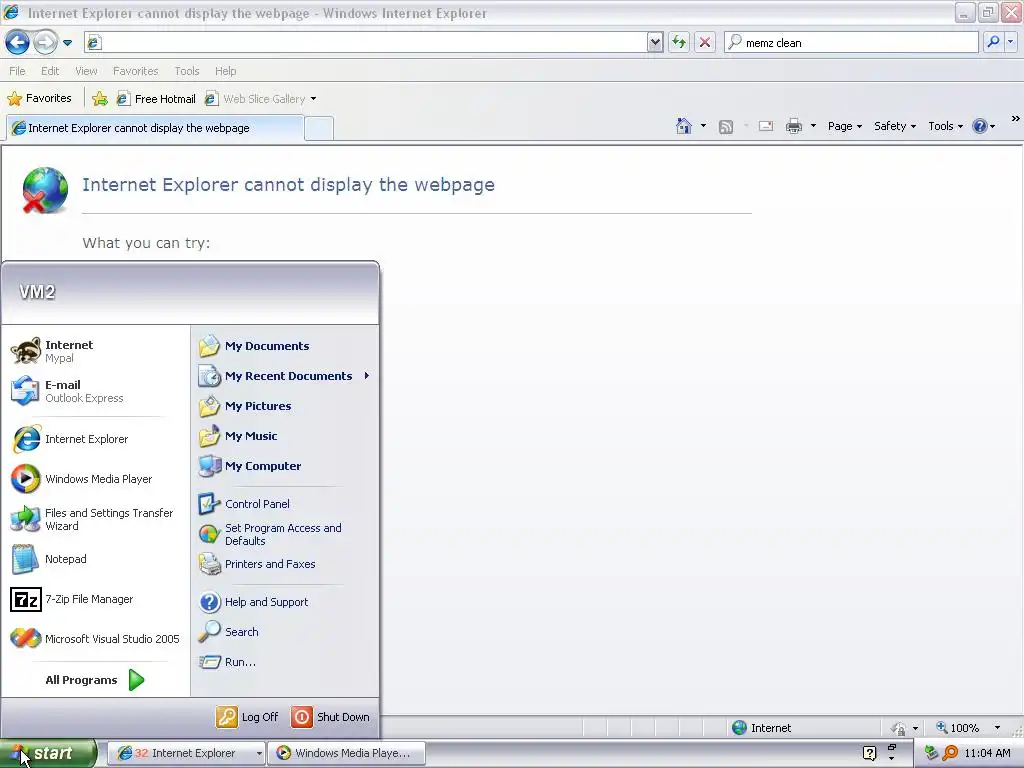Open Set Program Access and Defaults
The width and height of the screenshot is (1024, 768).
[x=285, y=534]
